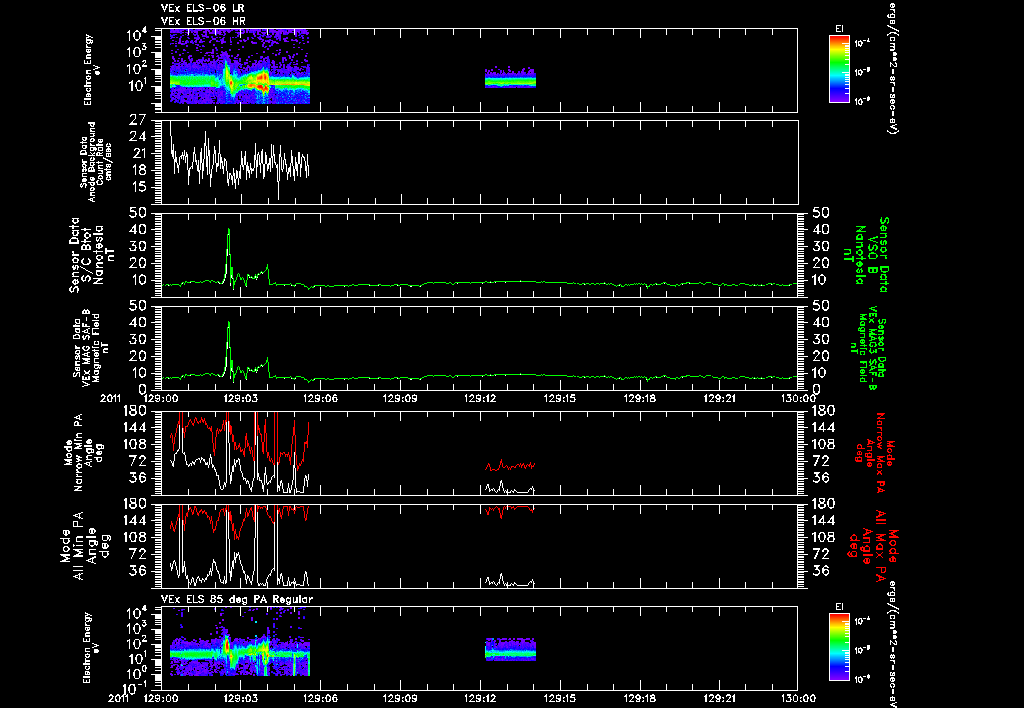Select the top spectrogram rainbow color bar
Viewport: 1024px width, 708px height.
839,69
